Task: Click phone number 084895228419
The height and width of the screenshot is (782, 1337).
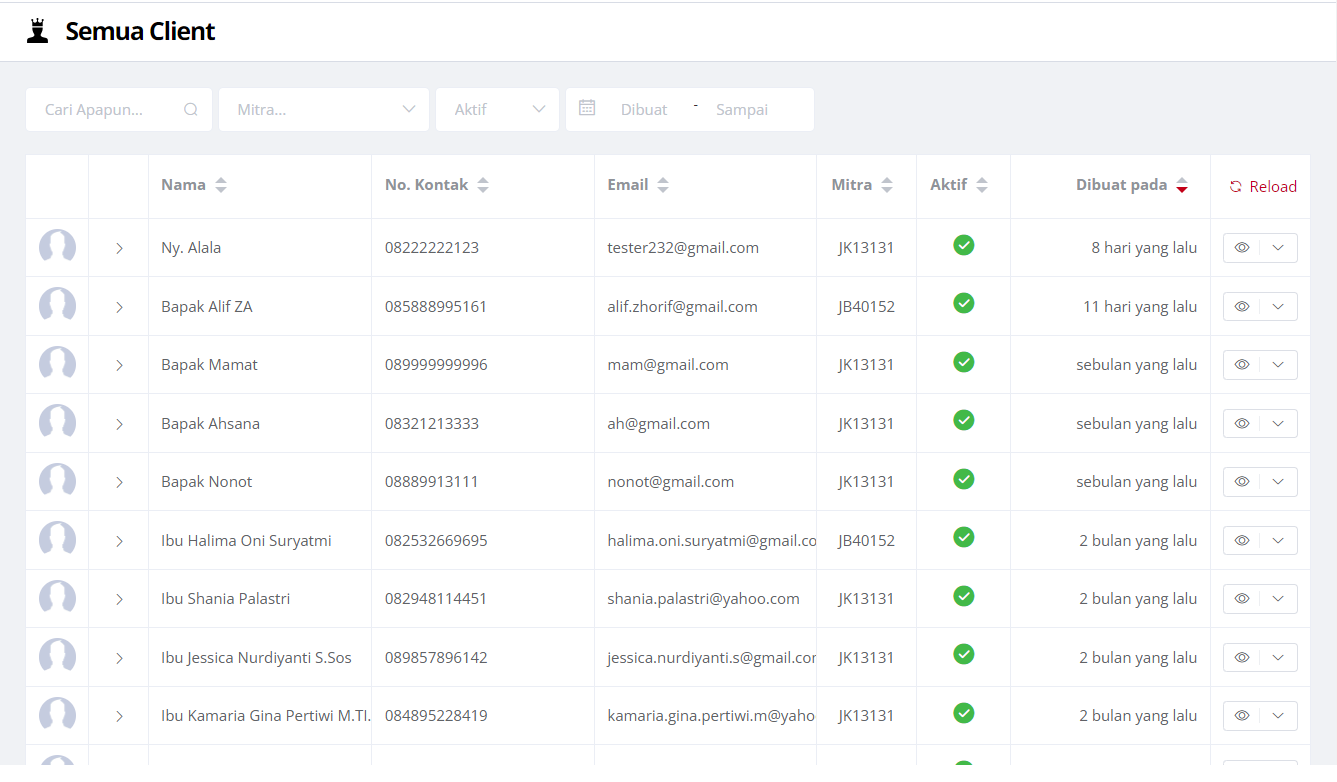Action: (436, 716)
